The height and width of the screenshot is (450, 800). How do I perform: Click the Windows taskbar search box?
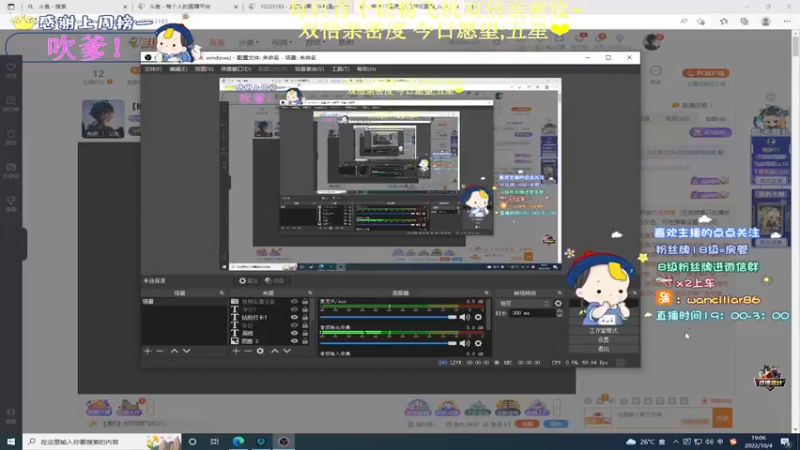[x=102, y=441]
